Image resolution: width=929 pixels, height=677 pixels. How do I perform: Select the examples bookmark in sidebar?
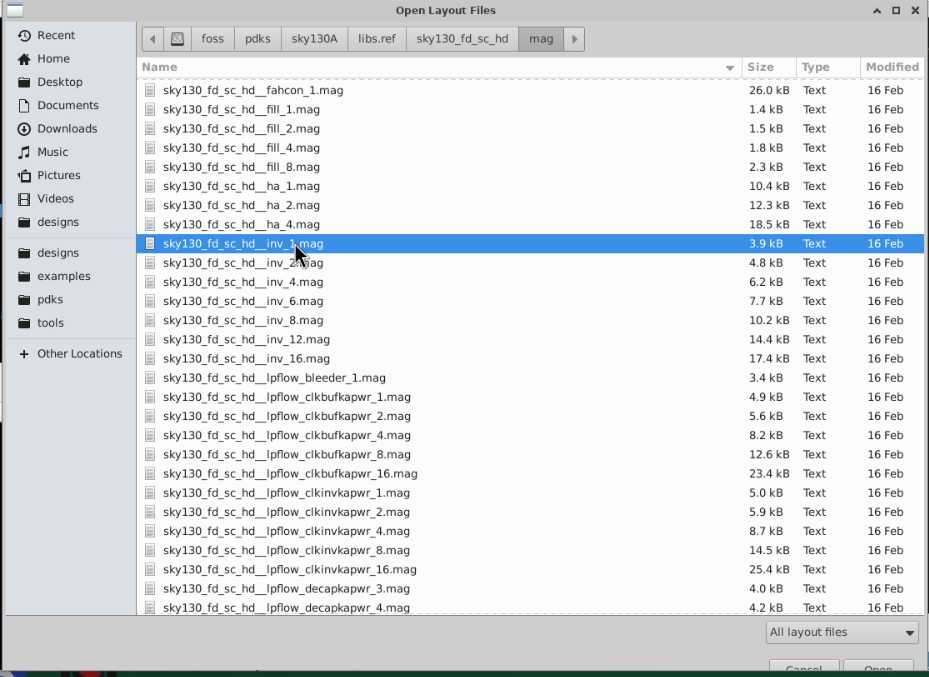pyautogui.click(x=64, y=276)
